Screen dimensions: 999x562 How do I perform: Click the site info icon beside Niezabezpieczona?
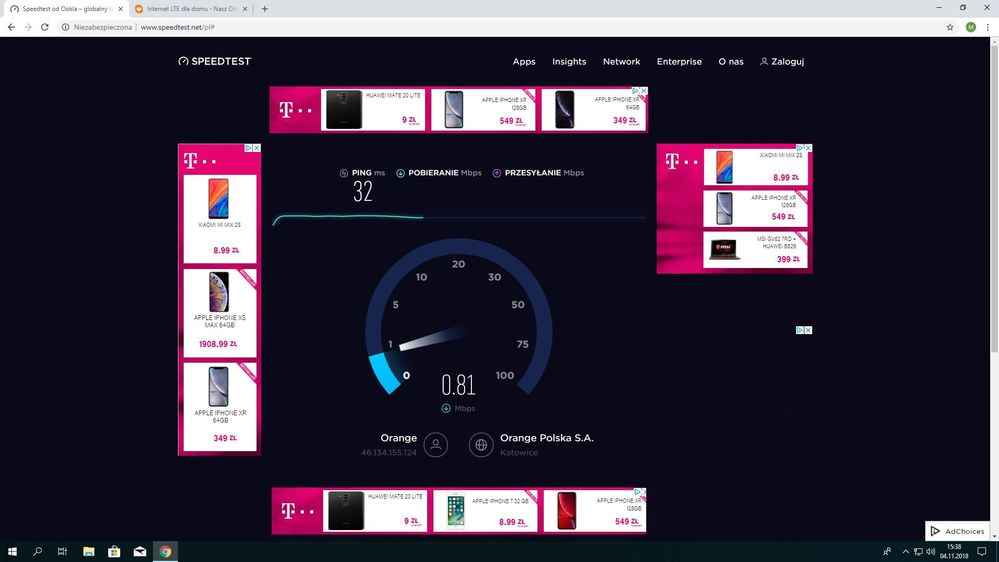[x=64, y=27]
